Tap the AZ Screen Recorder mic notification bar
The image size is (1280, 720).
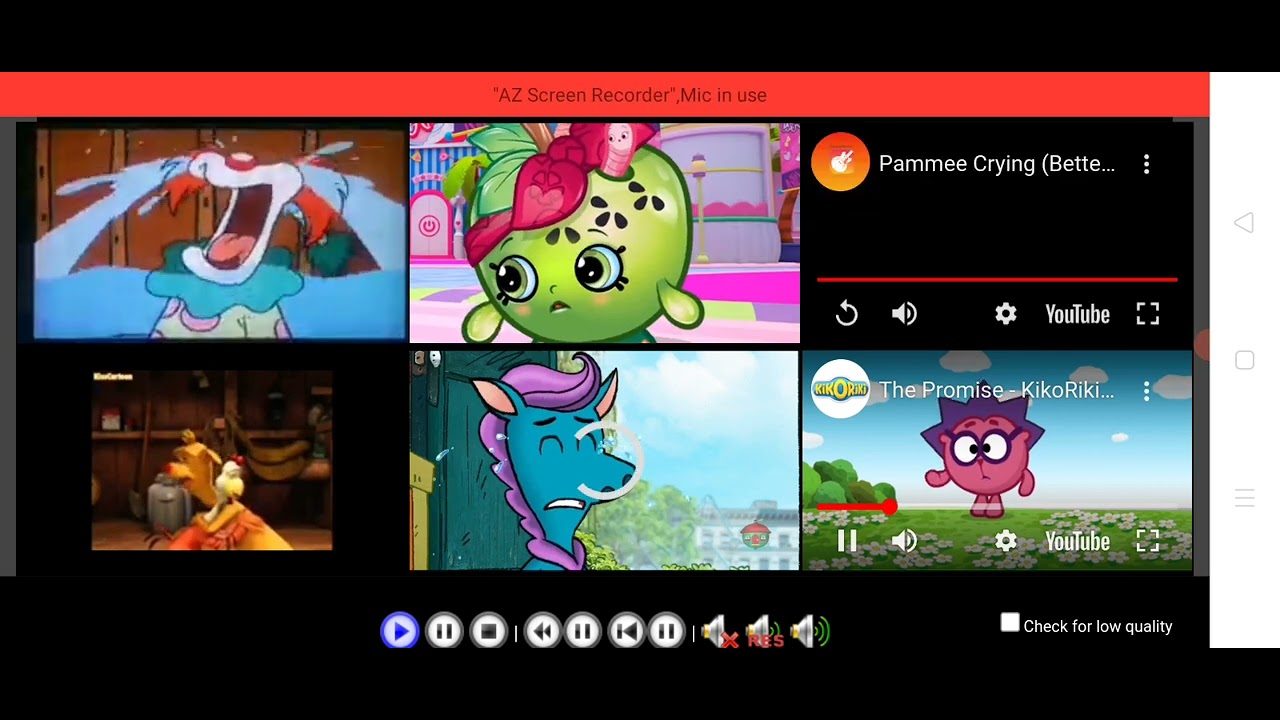605,95
